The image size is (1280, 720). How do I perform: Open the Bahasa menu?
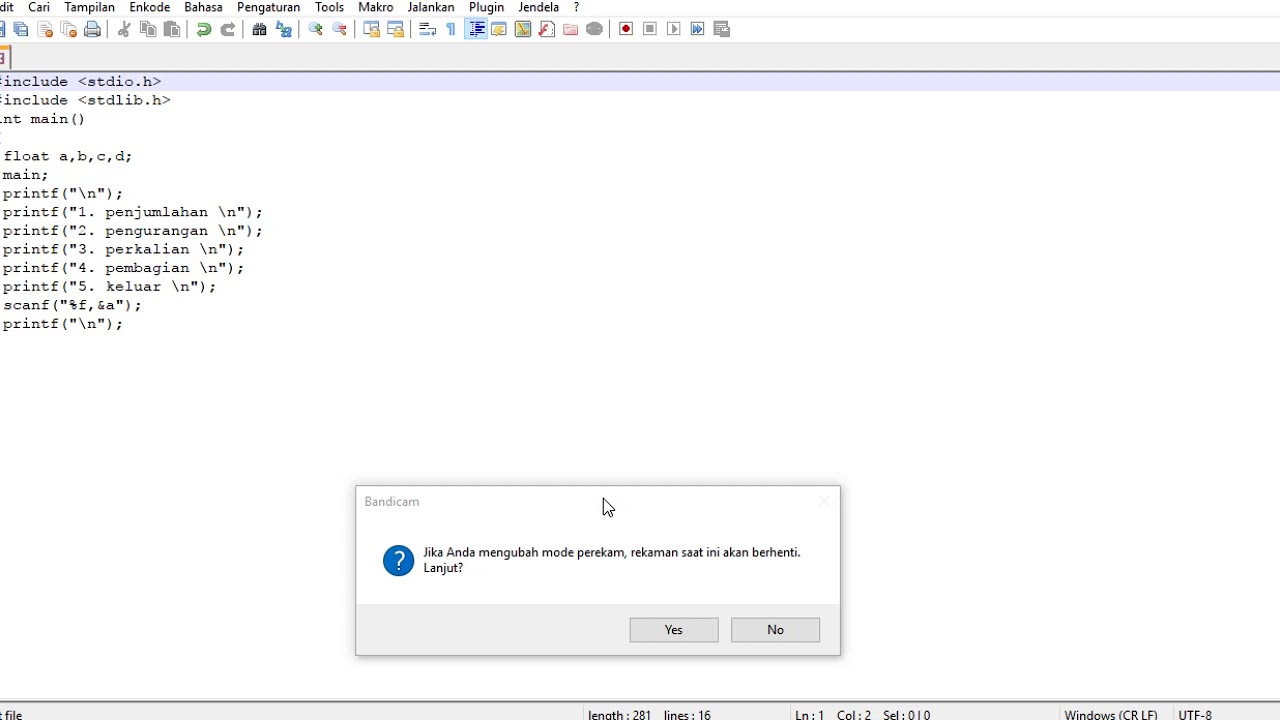coord(203,7)
